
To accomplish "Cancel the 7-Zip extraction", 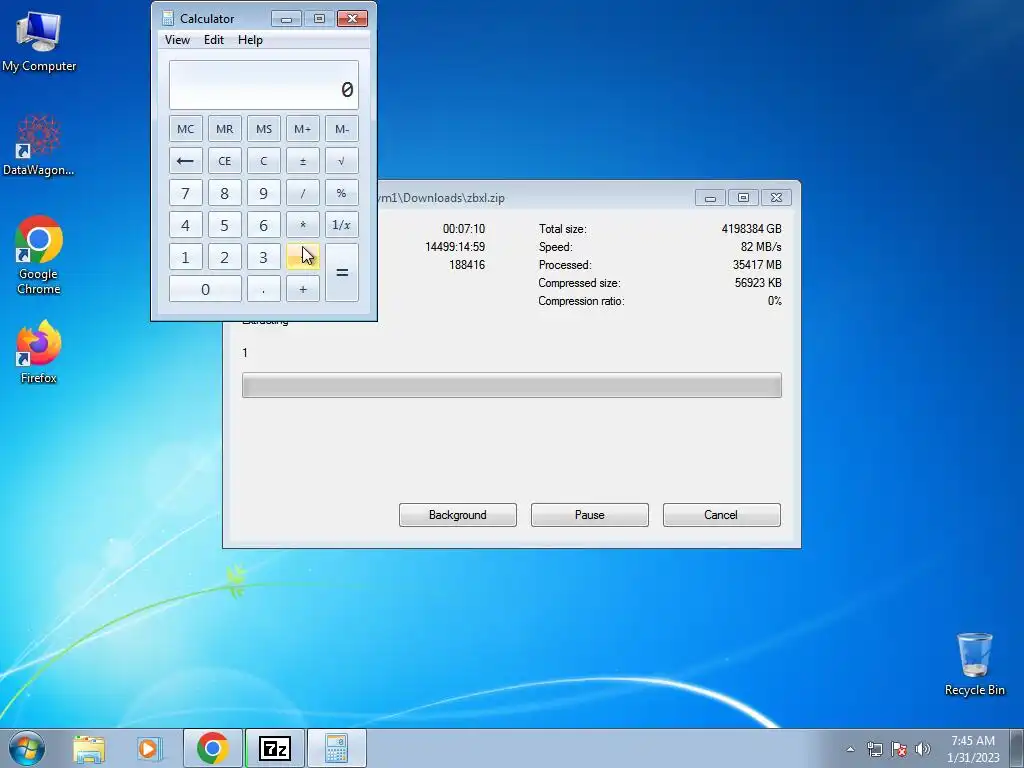I will point(722,515).
